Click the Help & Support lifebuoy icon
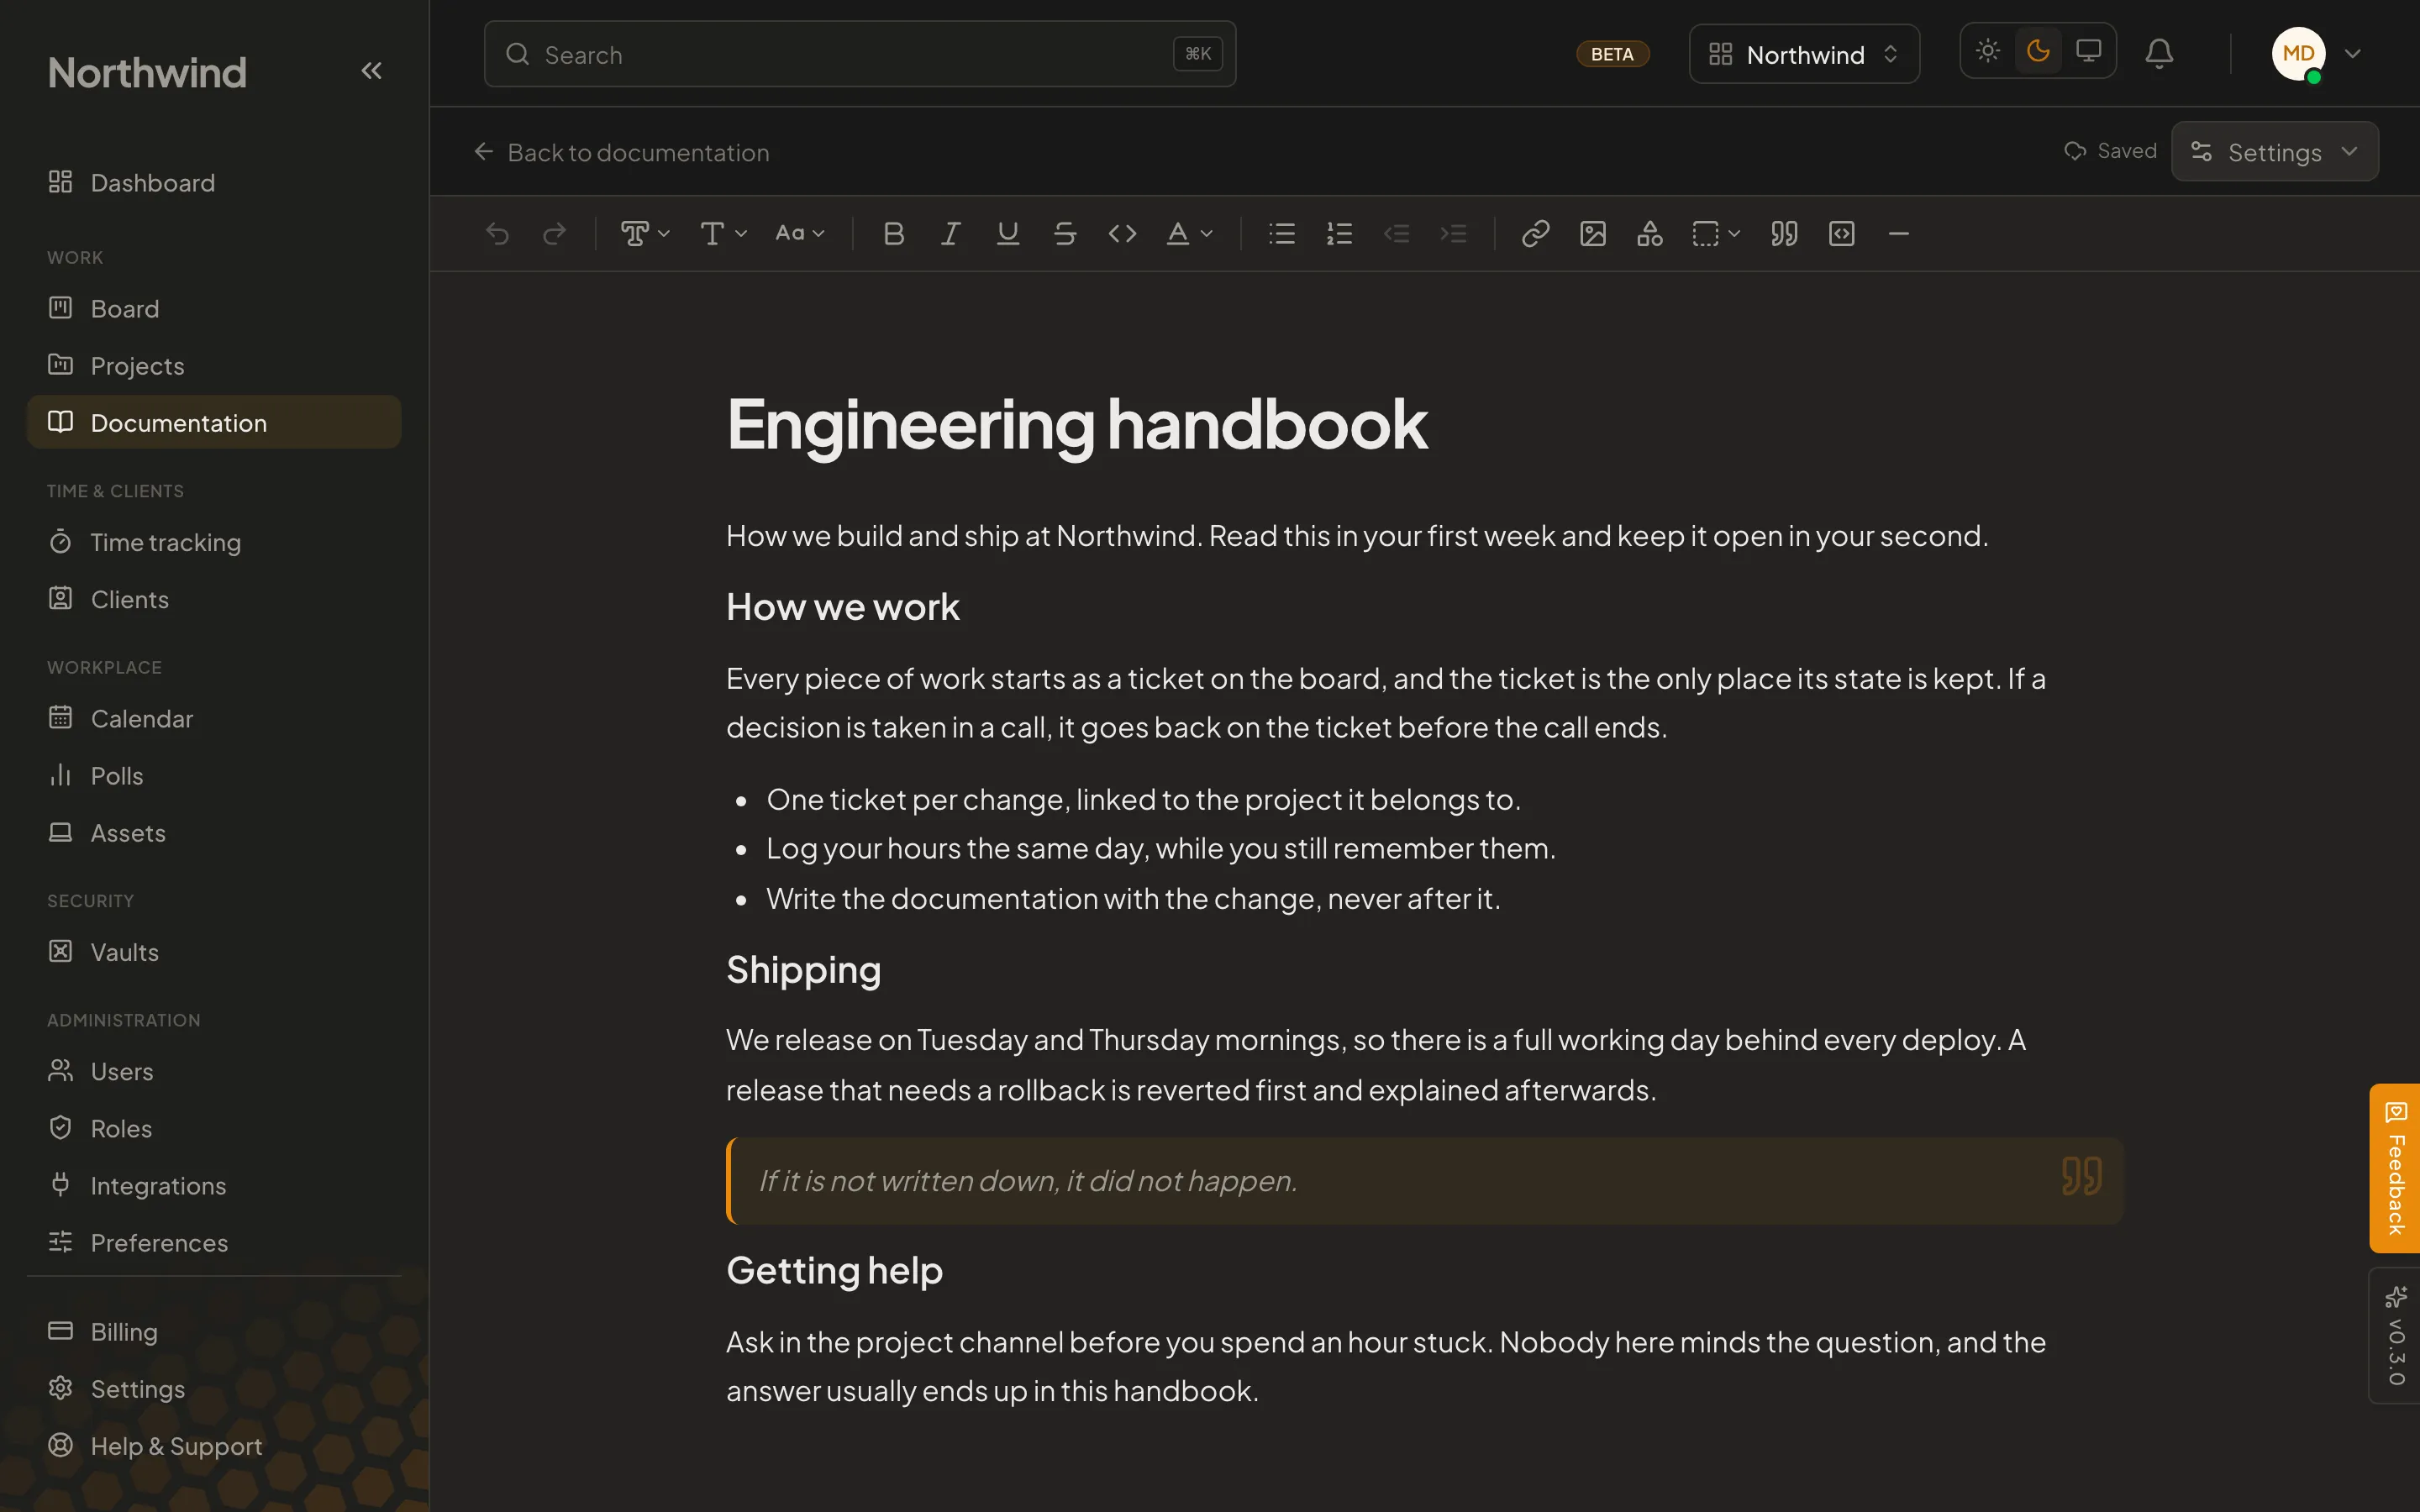 click(x=60, y=1445)
